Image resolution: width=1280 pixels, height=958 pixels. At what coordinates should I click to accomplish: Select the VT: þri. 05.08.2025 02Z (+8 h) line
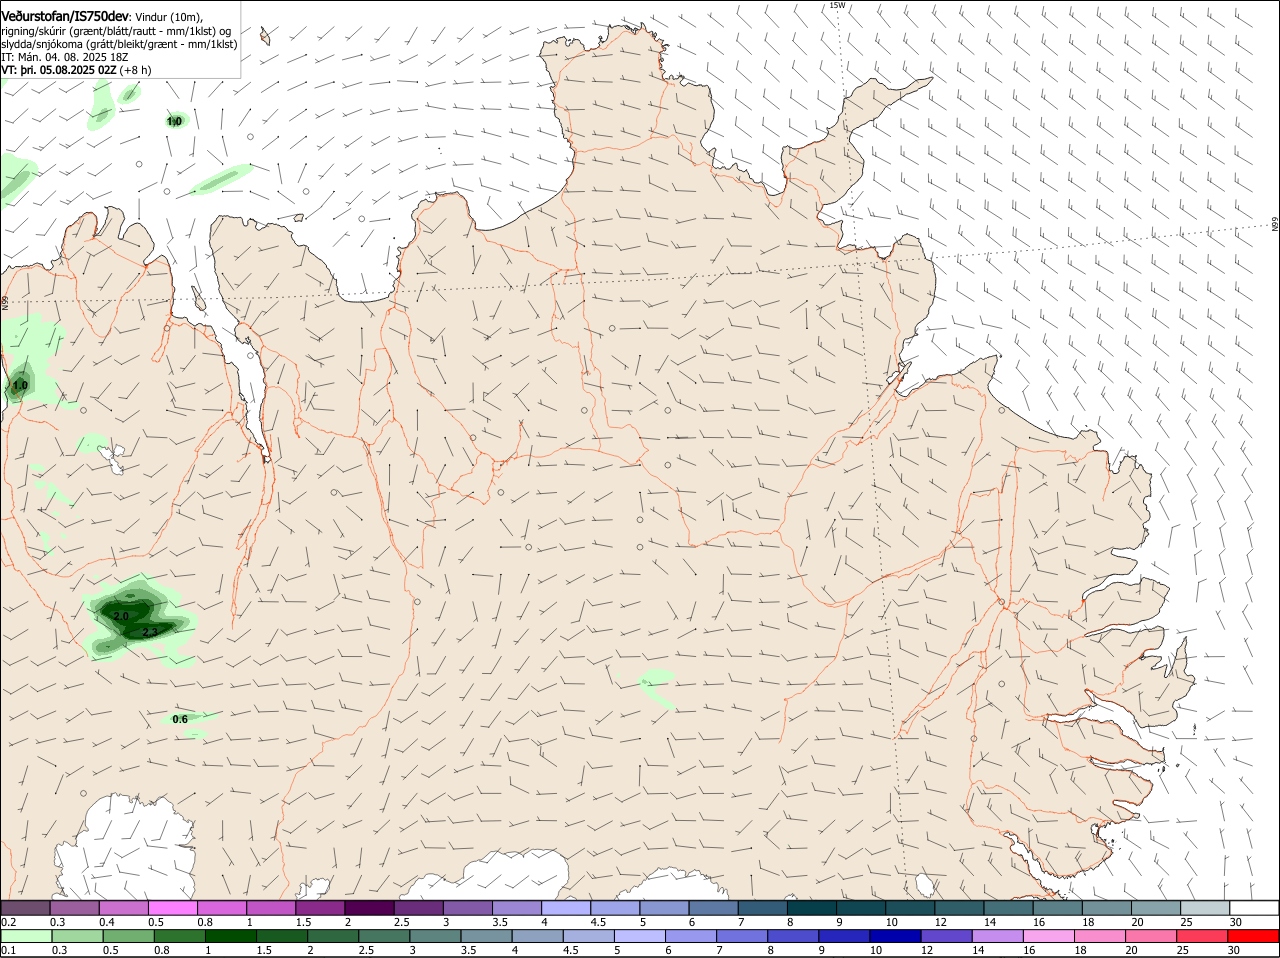click(x=76, y=70)
